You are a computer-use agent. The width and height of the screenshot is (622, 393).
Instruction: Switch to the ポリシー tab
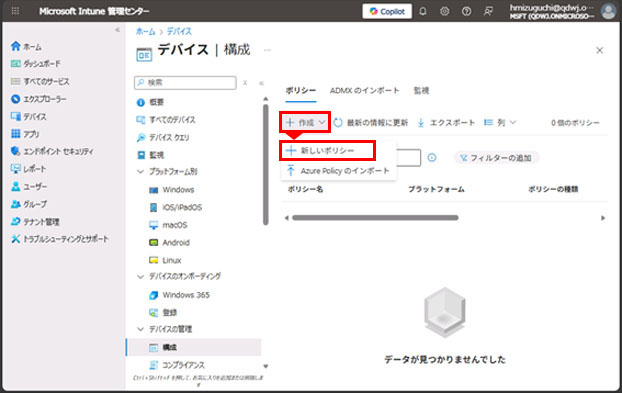[x=301, y=91]
